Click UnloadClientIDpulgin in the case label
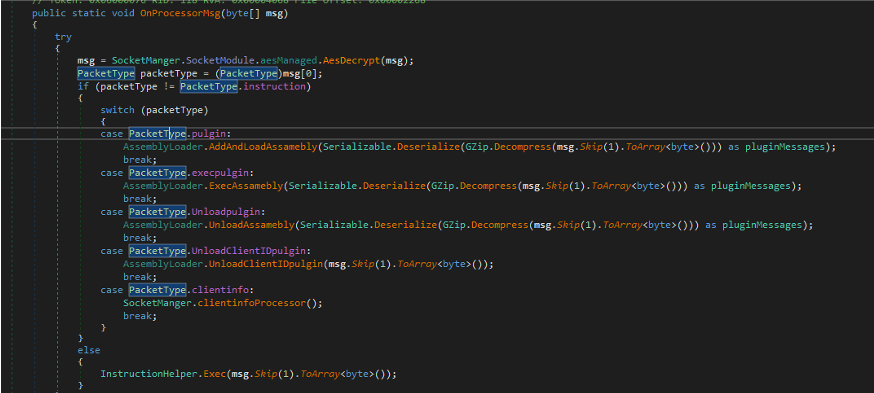 (x=250, y=251)
